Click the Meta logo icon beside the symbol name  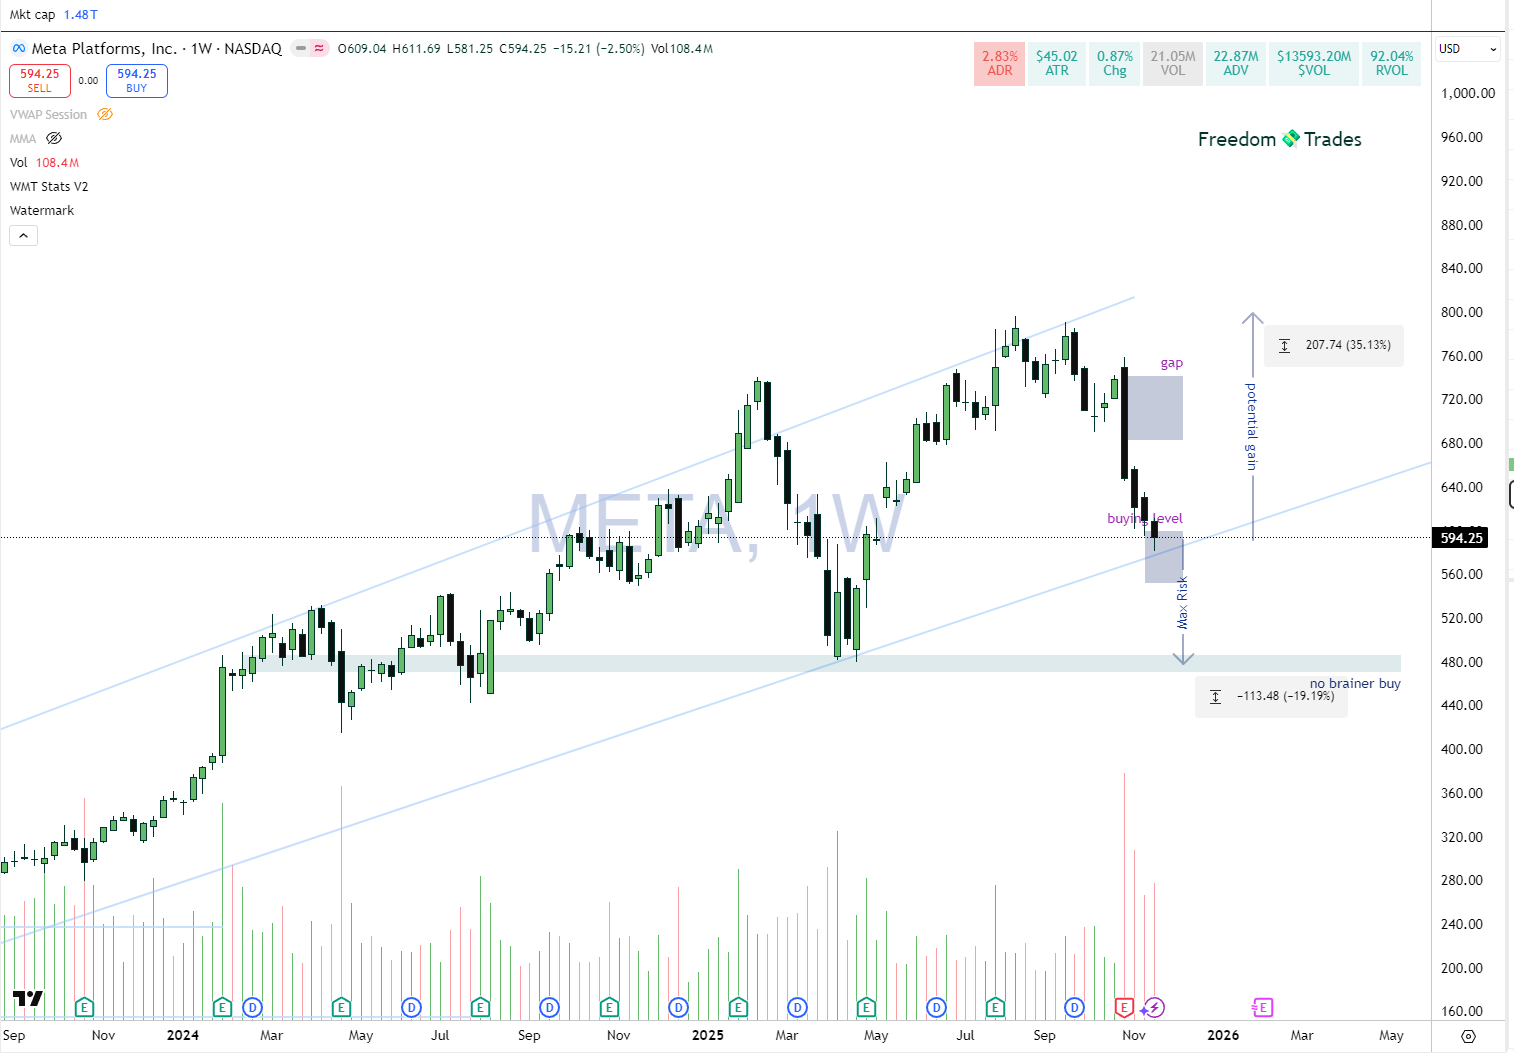coord(18,48)
